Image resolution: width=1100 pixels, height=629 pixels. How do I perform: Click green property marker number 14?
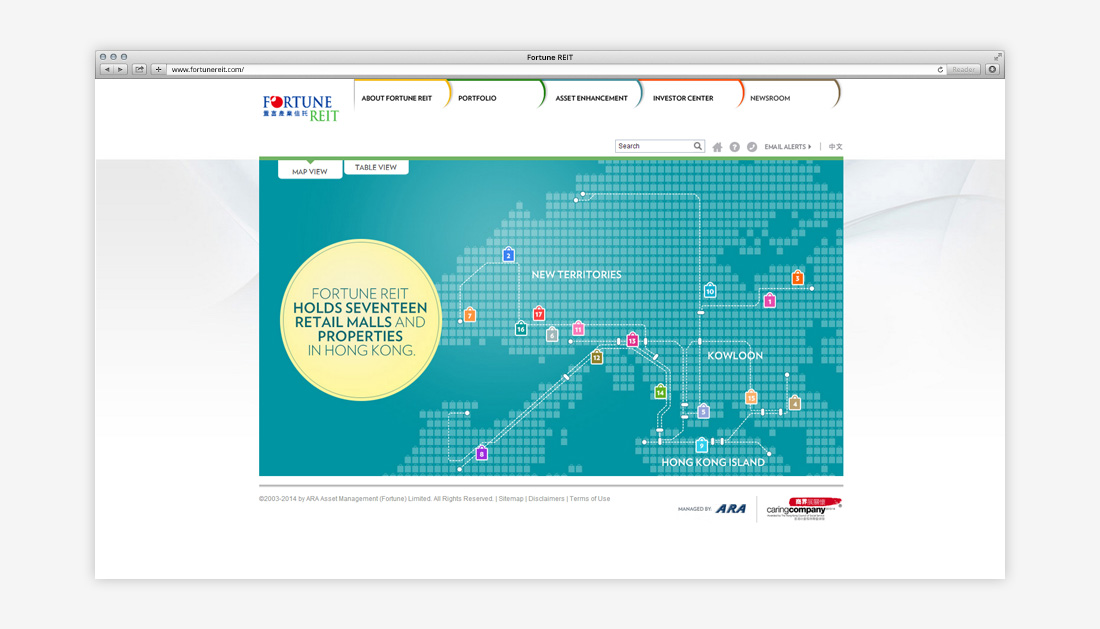pos(660,392)
